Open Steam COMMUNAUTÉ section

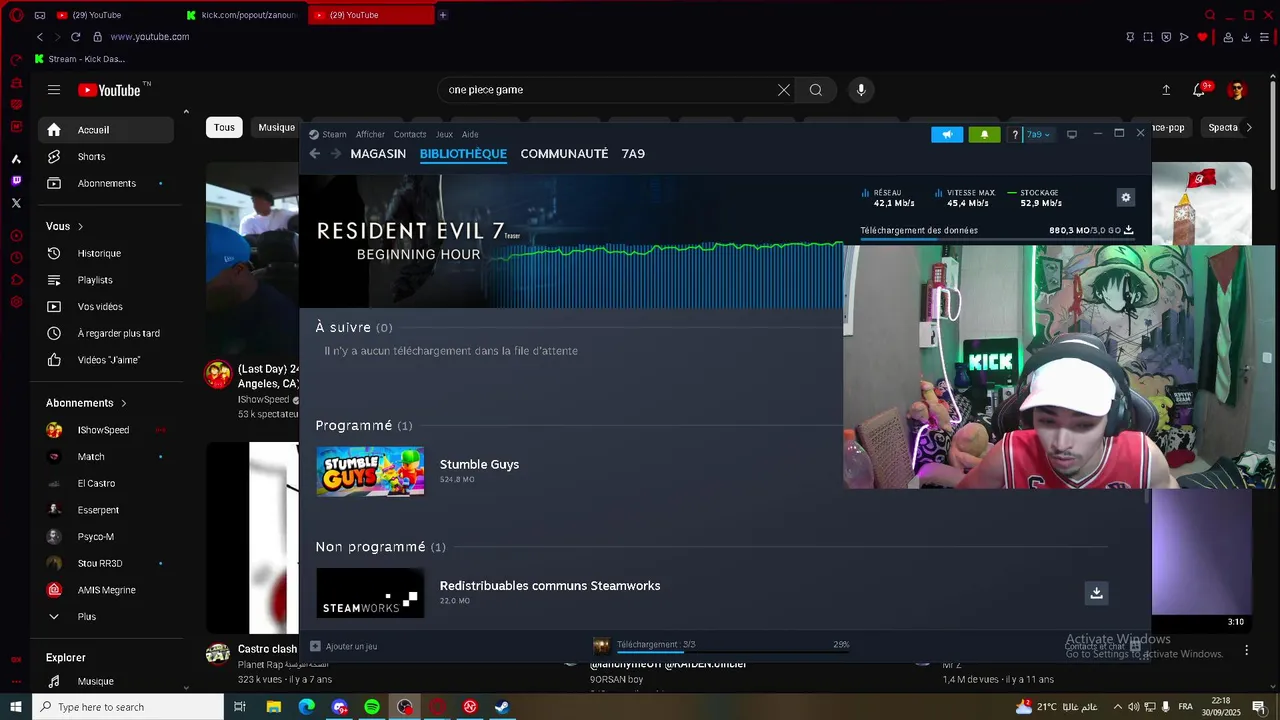(x=564, y=154)
